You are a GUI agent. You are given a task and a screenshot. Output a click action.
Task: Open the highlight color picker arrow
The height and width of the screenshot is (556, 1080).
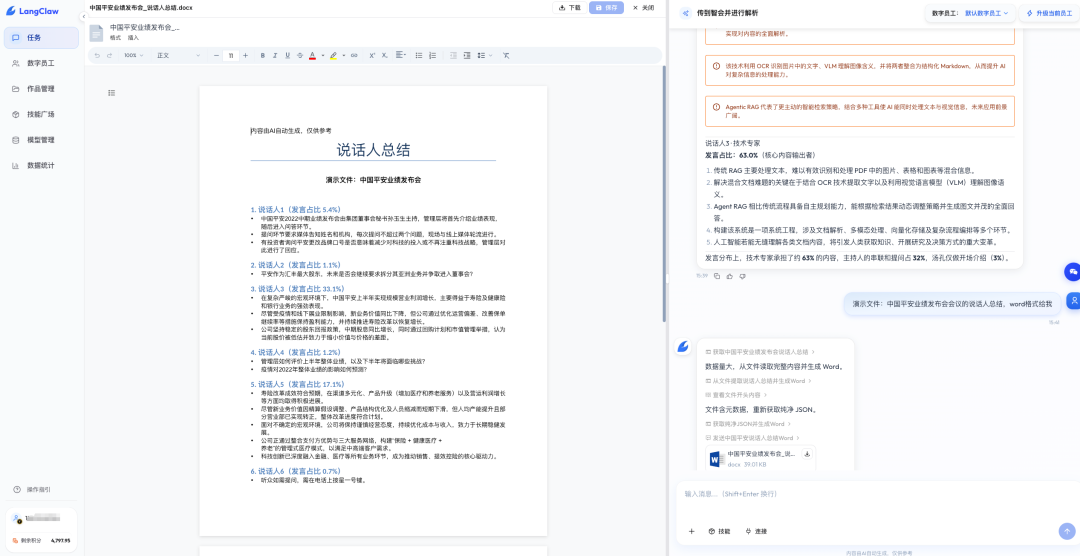click(x=343, y=55)
